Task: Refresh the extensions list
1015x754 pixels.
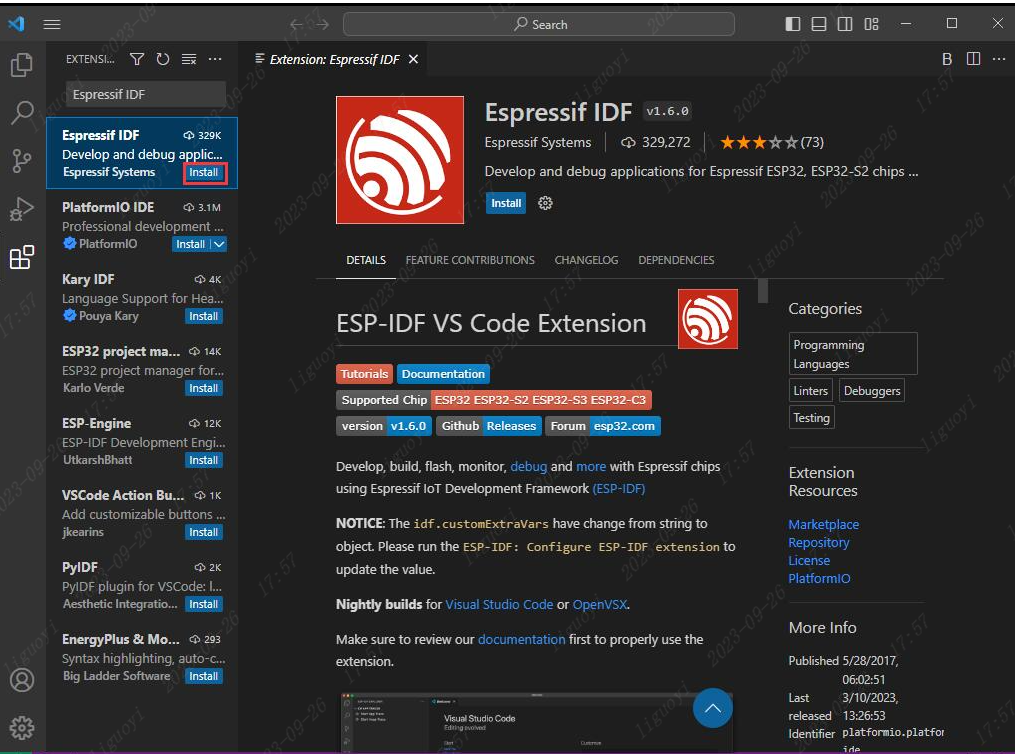Action: click(x=162, y=60)
